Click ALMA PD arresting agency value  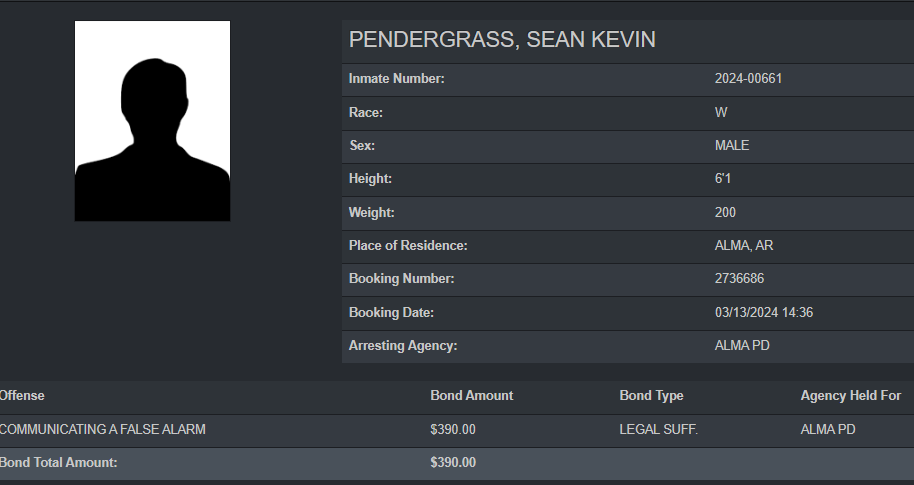click(742, 346)
